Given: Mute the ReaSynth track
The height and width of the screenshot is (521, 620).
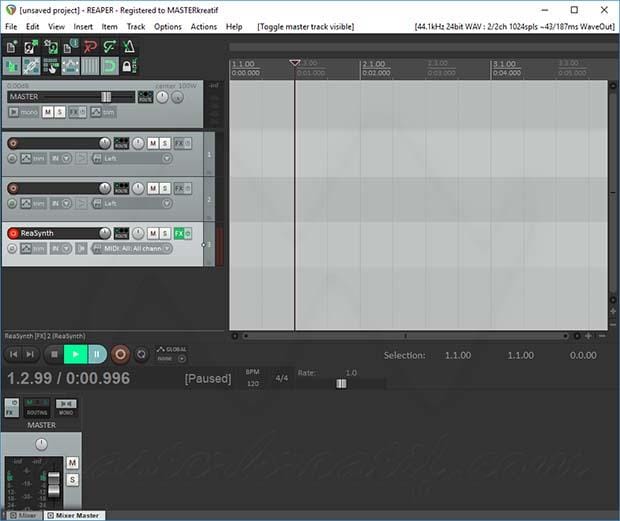Looking at the screenshot, I should 152,233.
